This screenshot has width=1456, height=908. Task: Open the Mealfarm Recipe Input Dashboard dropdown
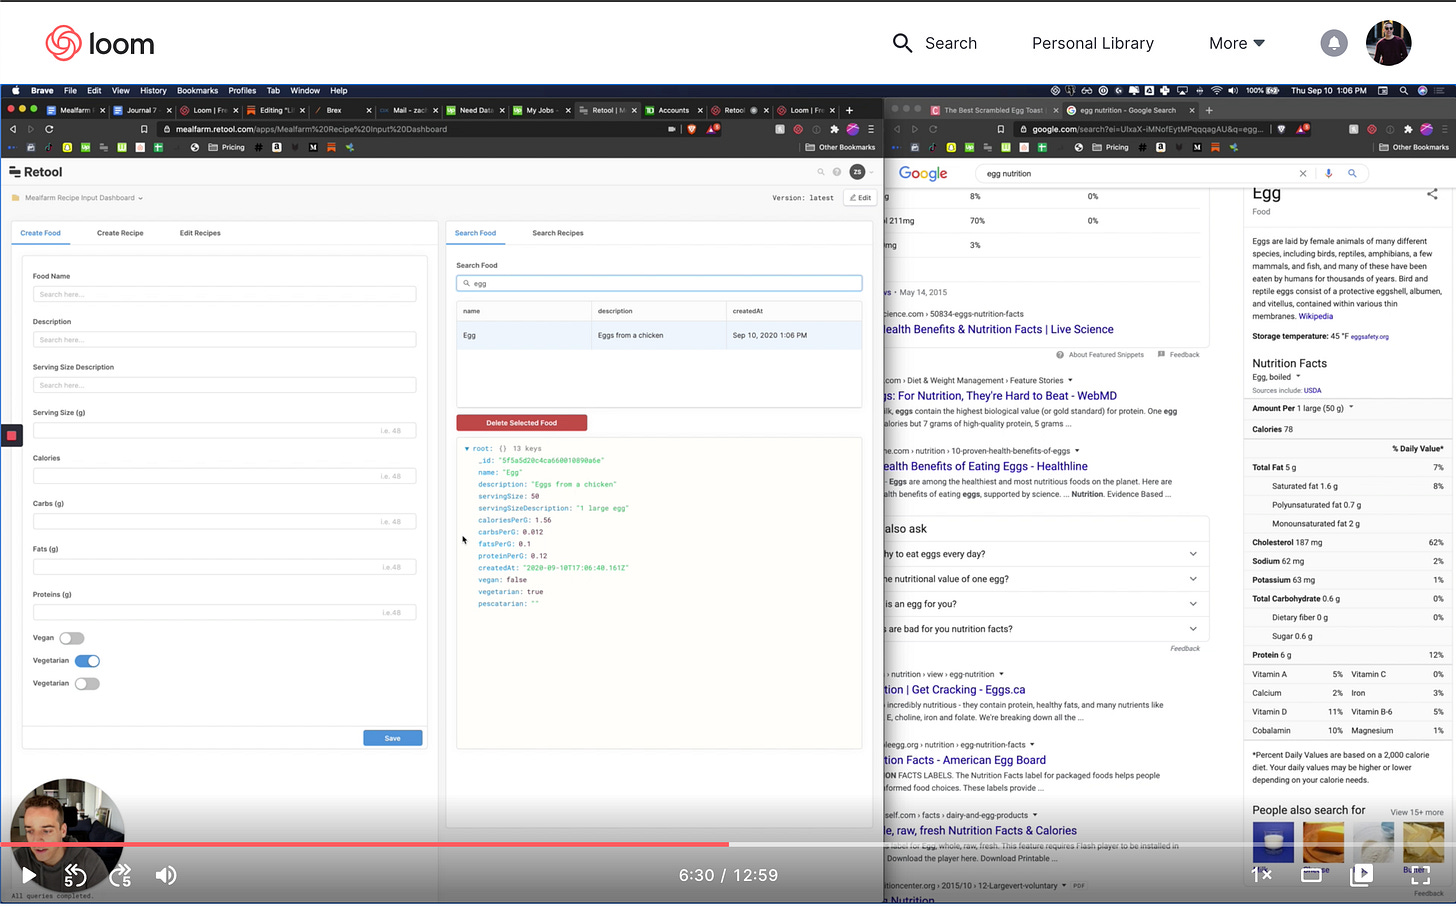pos(84,198)
